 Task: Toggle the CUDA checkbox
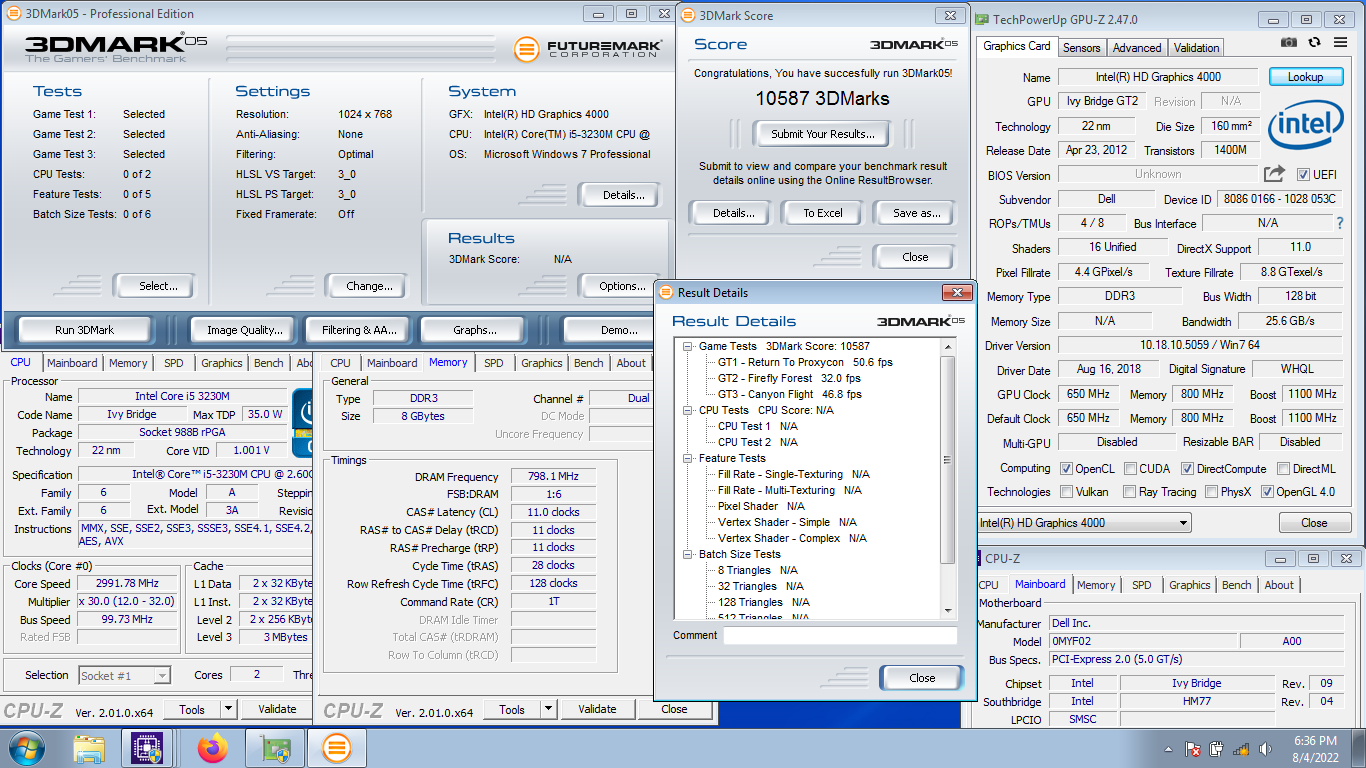[1131, 468]
